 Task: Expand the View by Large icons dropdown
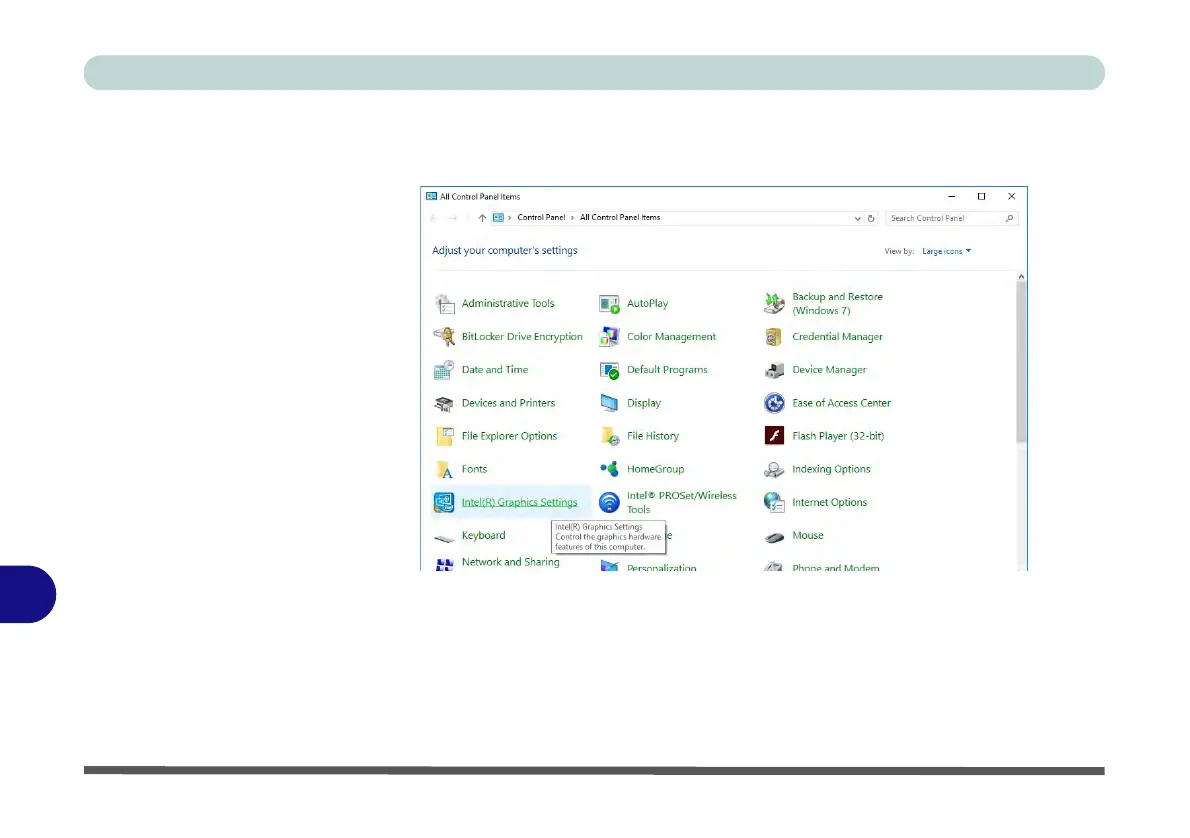(946, 251)
